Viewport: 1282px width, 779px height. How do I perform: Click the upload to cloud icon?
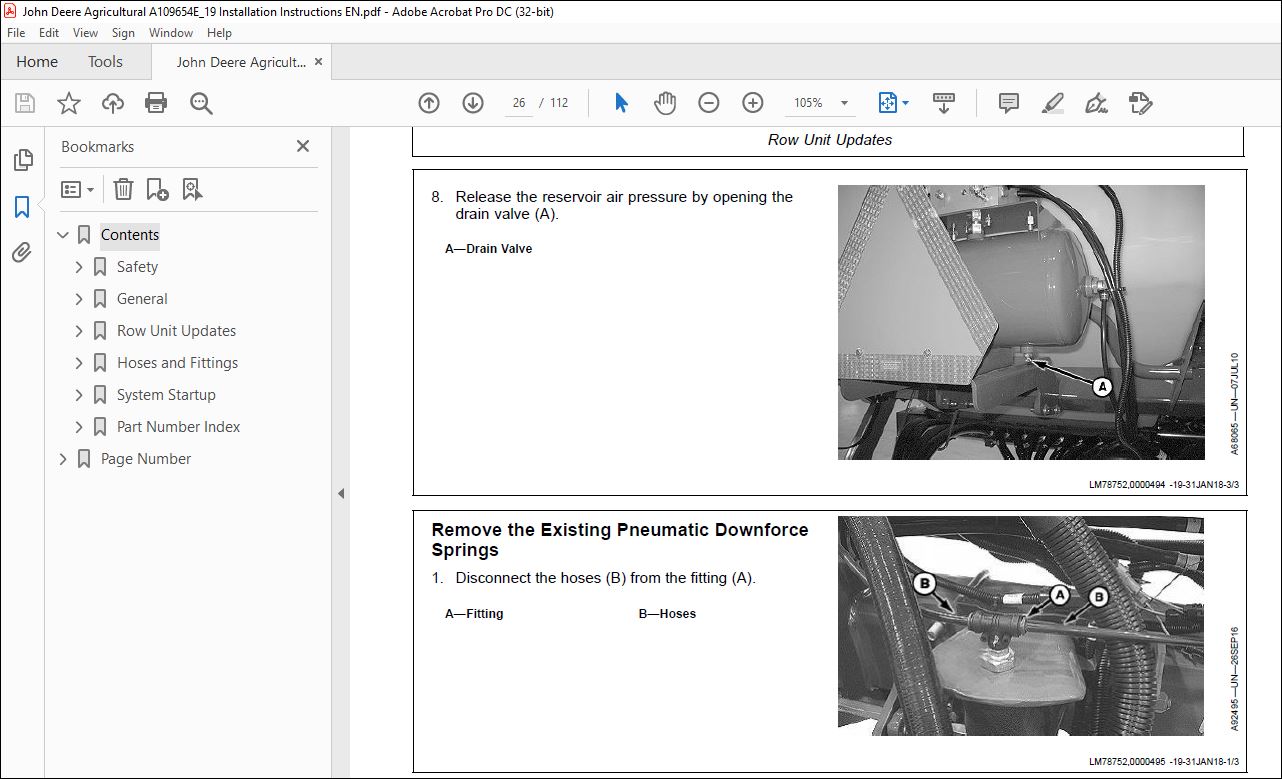pyautogui.click(x=113, y=103)
